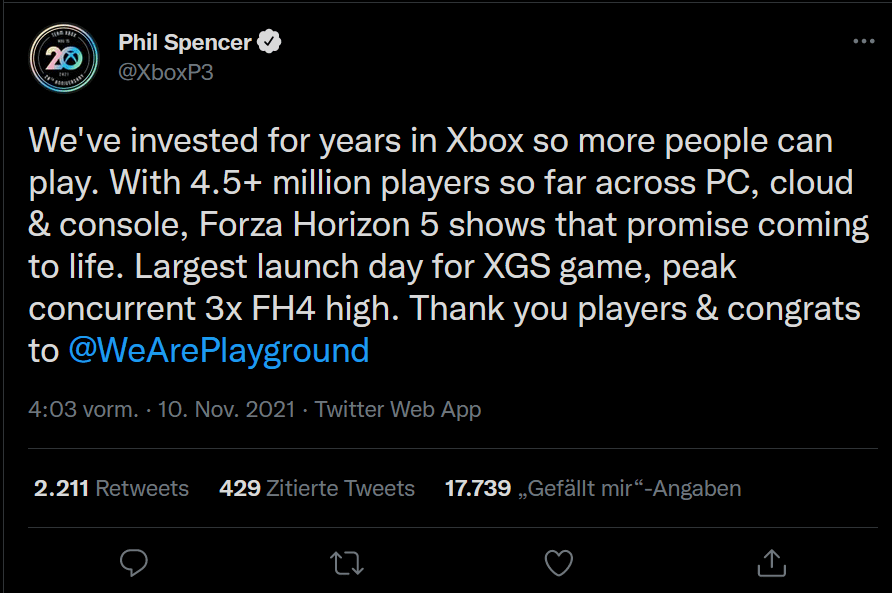Retweet this post using the arrows icon

click(x=347, y=562)
